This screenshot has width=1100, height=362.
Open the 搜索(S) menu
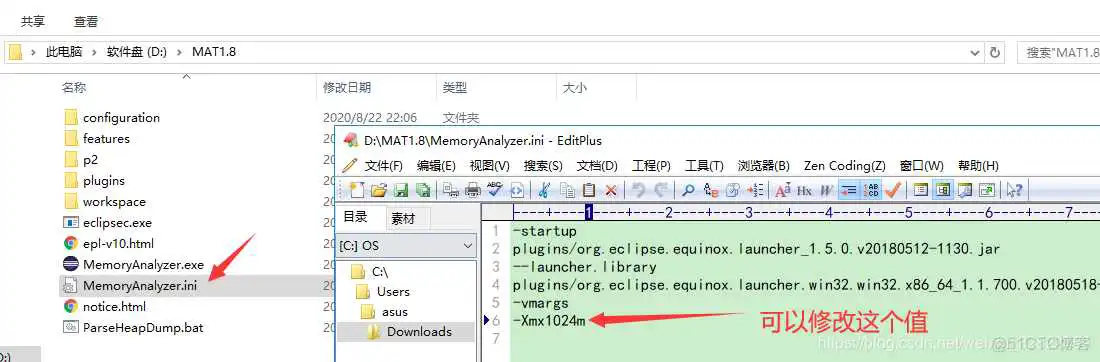543,166
